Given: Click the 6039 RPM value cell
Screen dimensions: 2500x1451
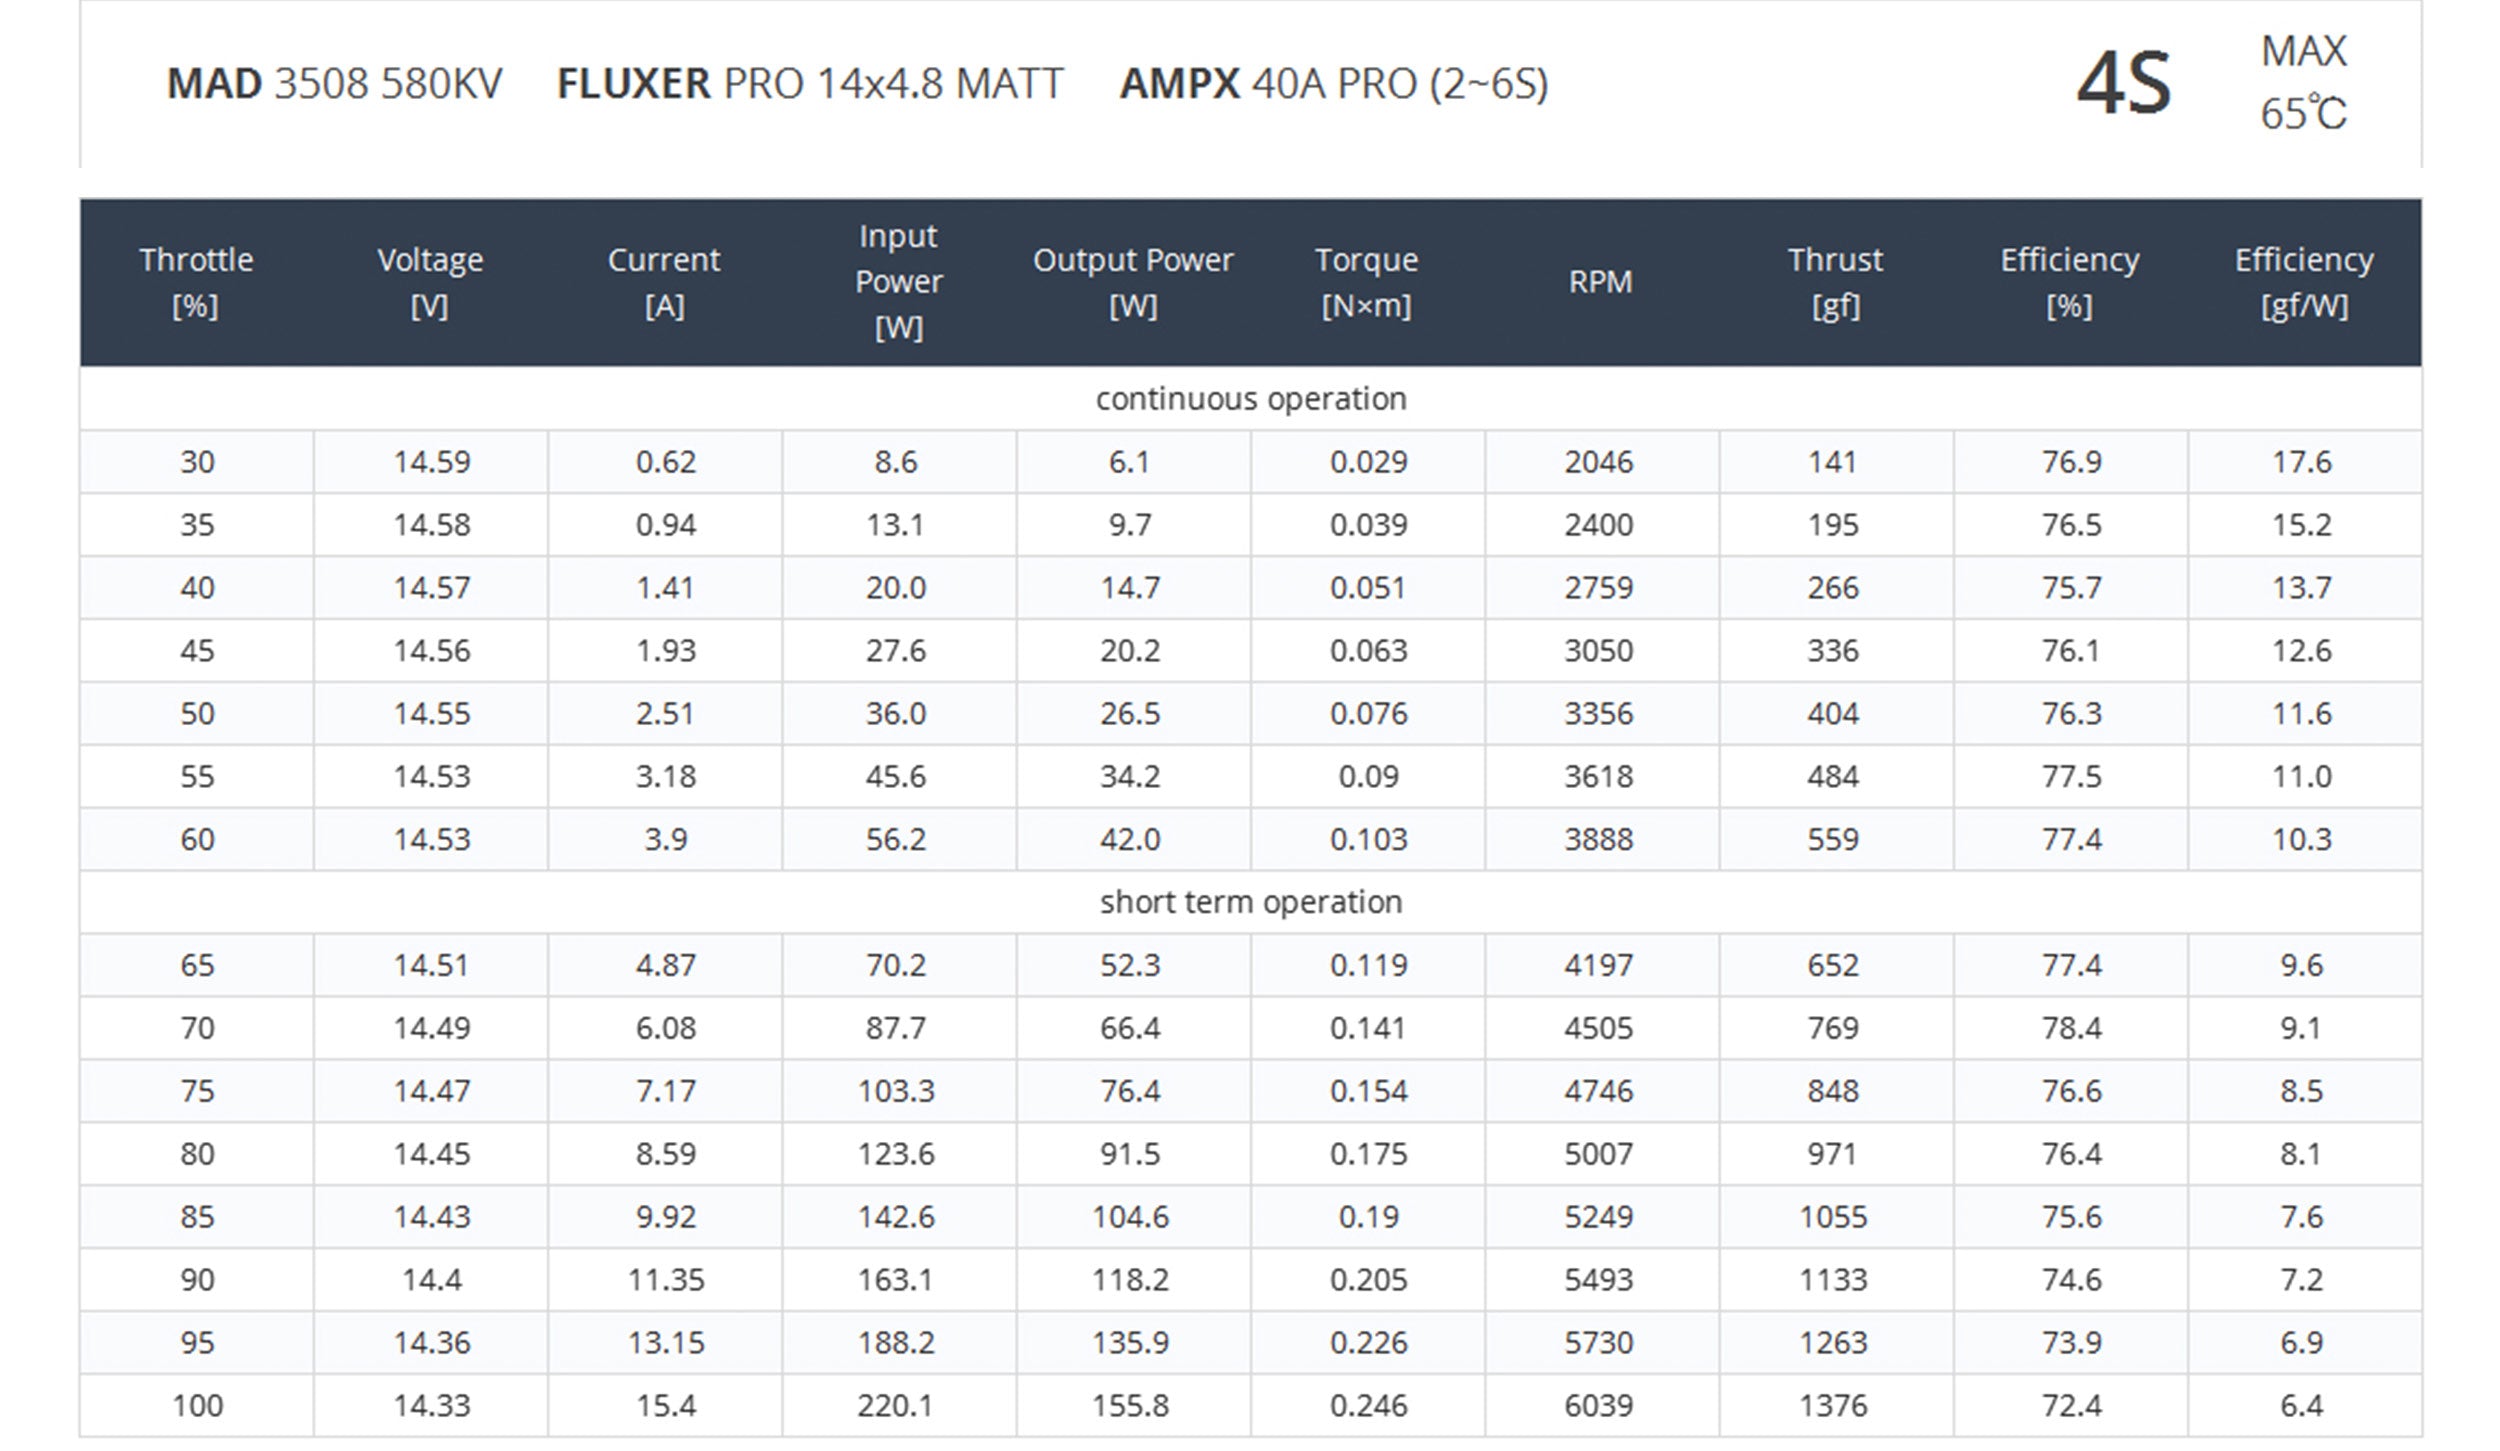Looking at the screenshot, I should click(1599, 1406).
